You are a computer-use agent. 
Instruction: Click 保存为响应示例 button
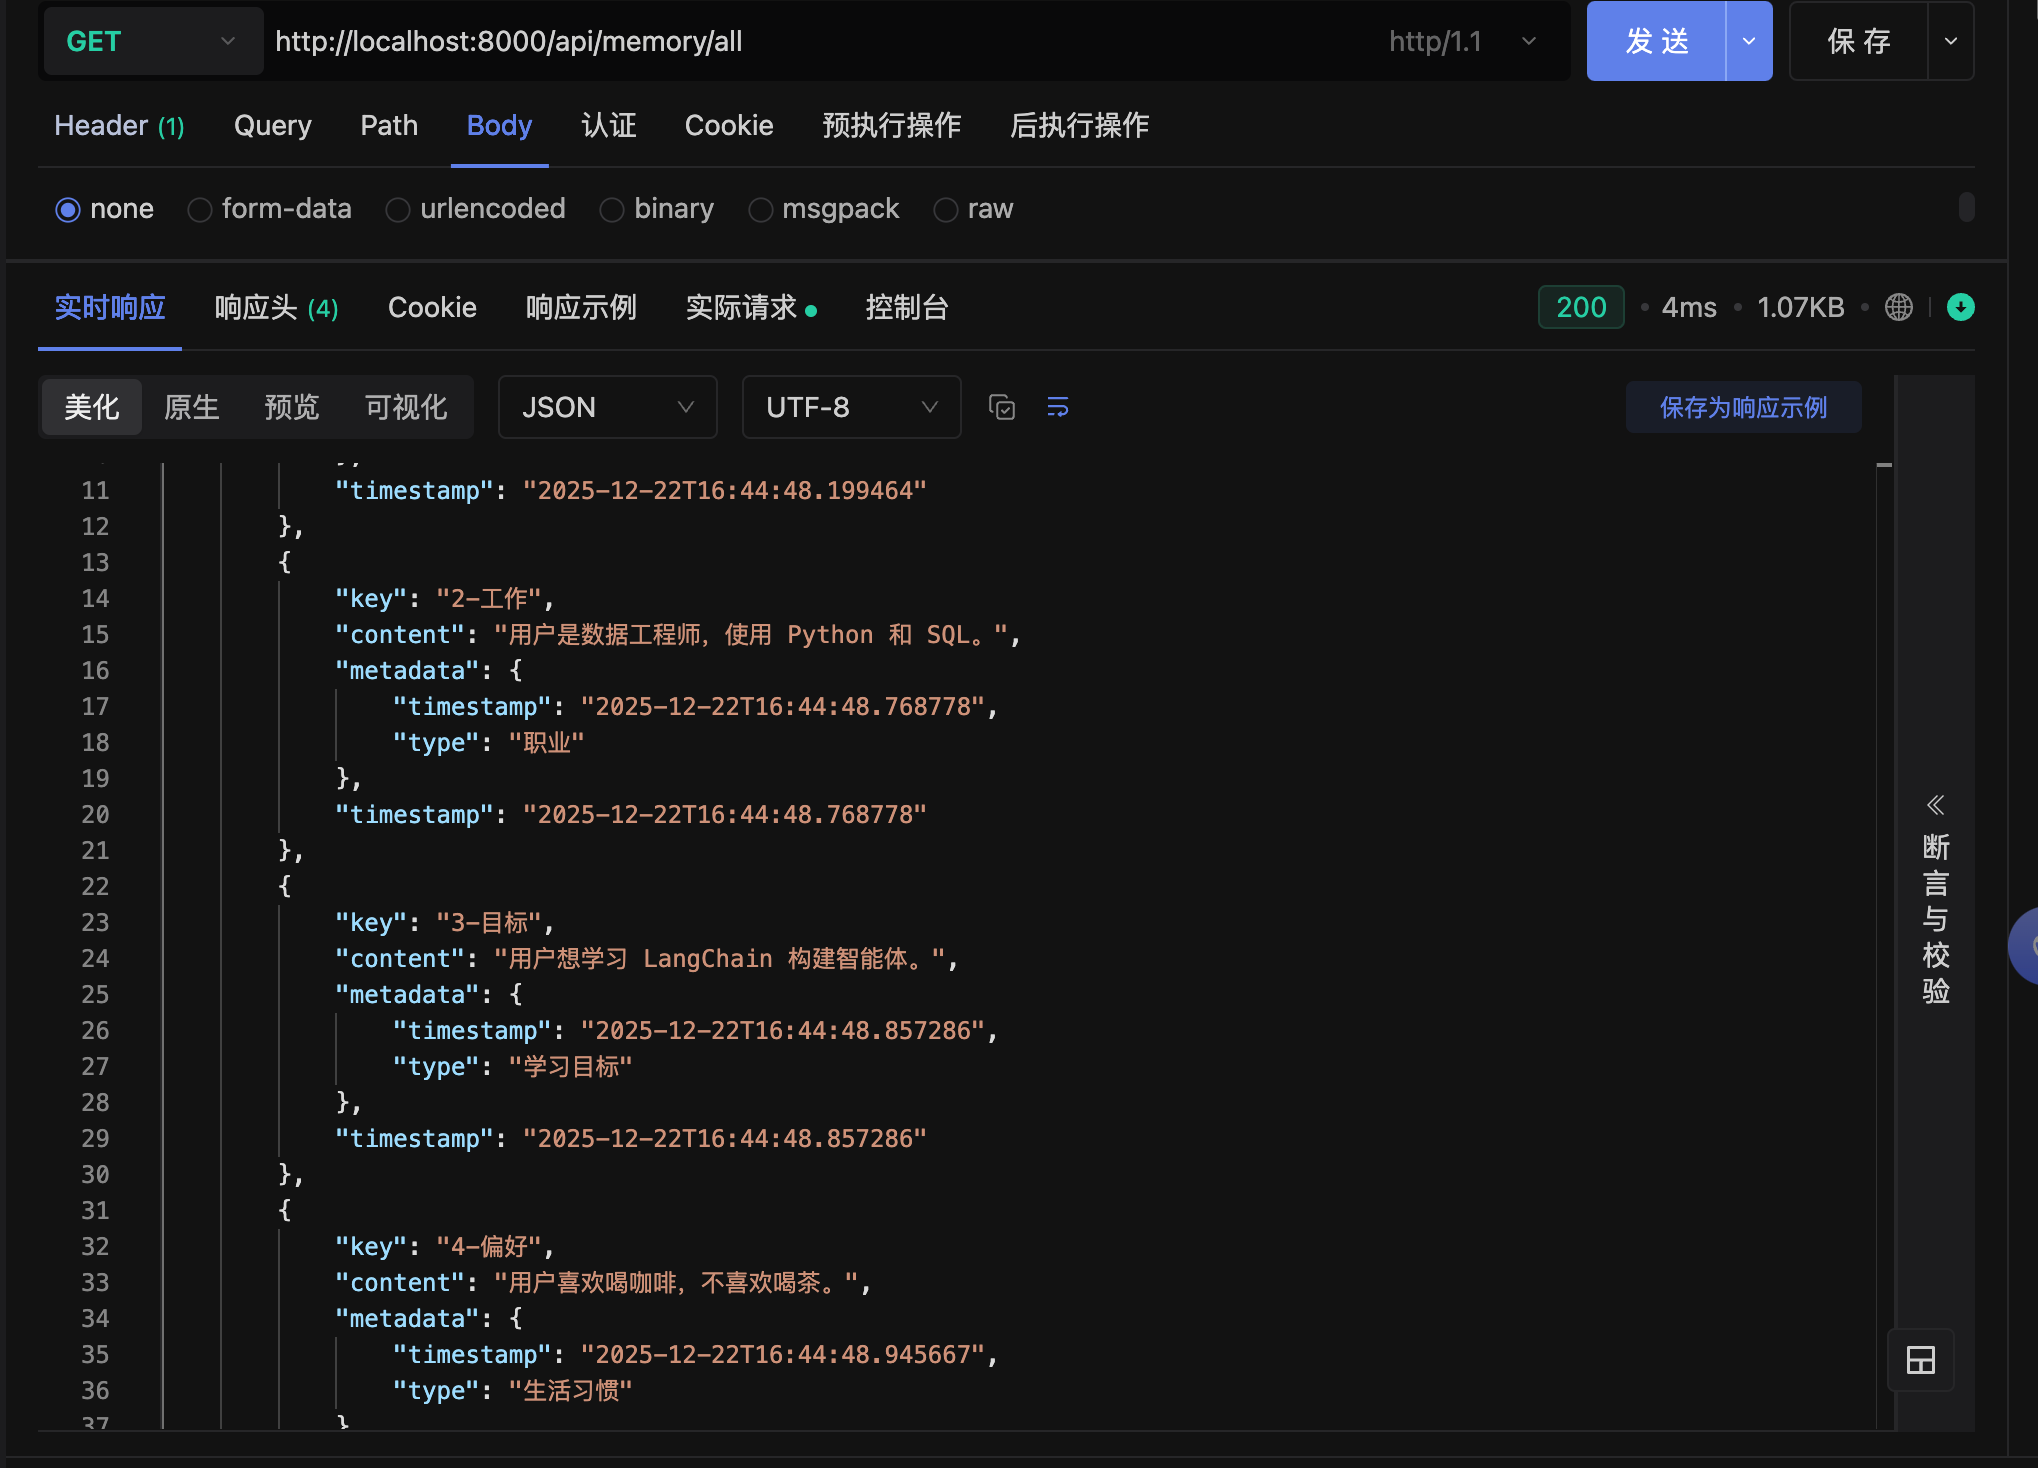point(1743,407)
